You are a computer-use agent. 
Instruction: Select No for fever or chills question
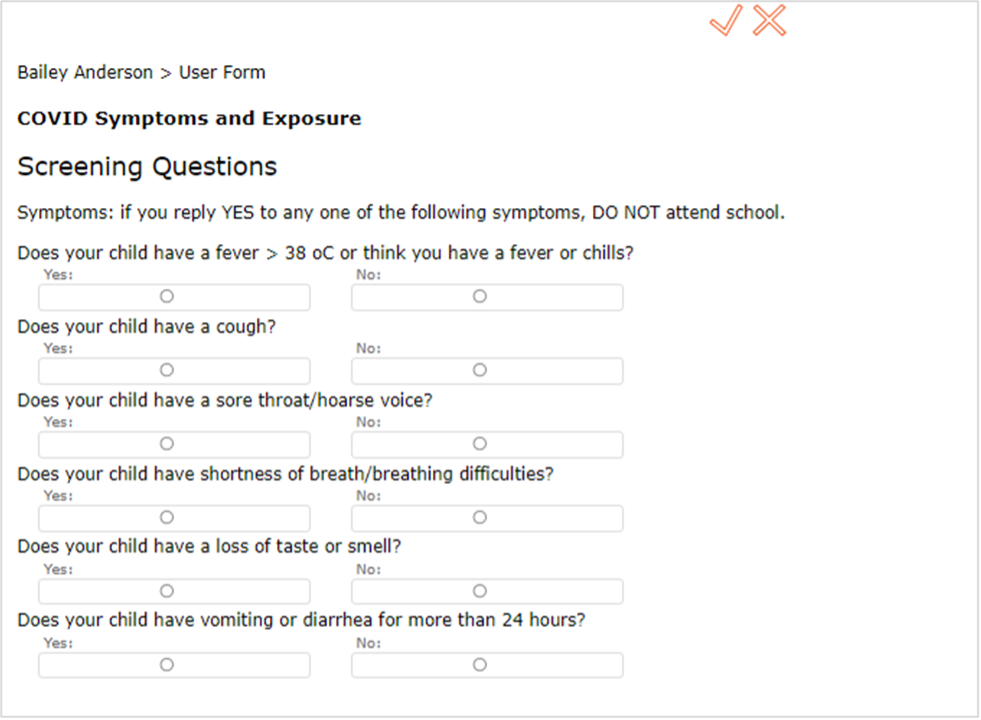tap(480, 296)
